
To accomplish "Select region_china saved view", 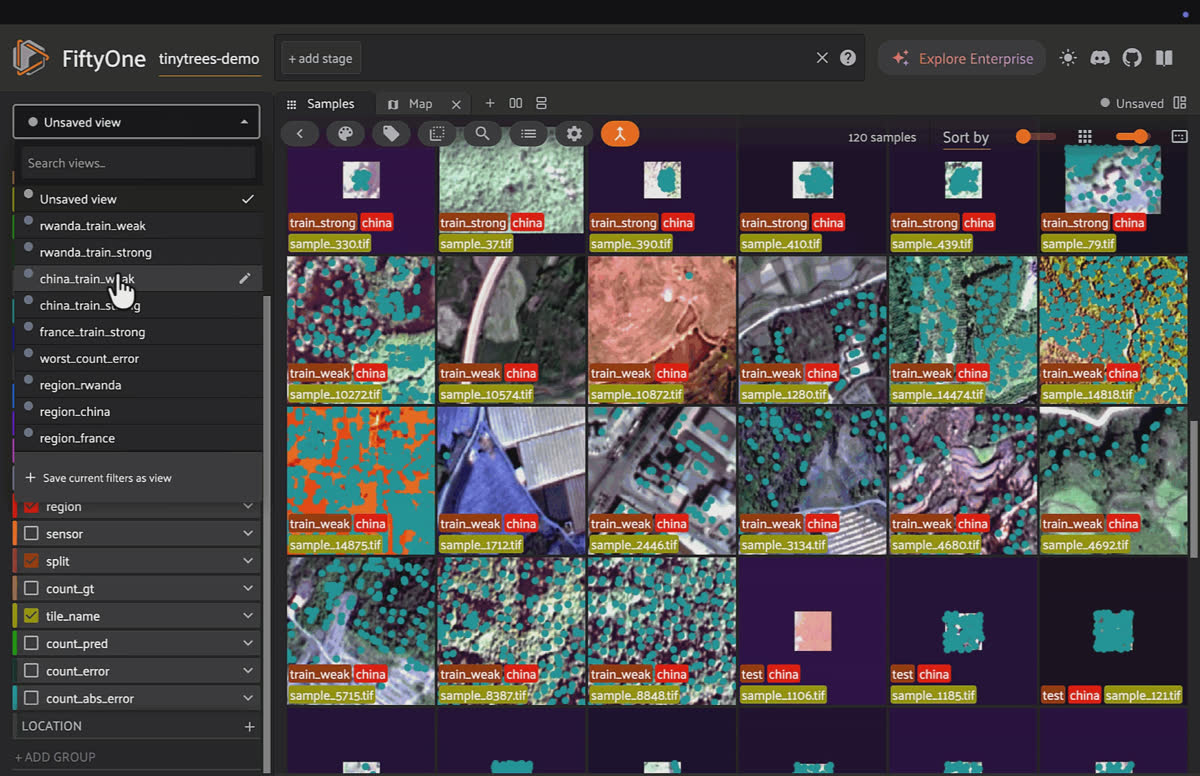I will [x=137, y=411].
